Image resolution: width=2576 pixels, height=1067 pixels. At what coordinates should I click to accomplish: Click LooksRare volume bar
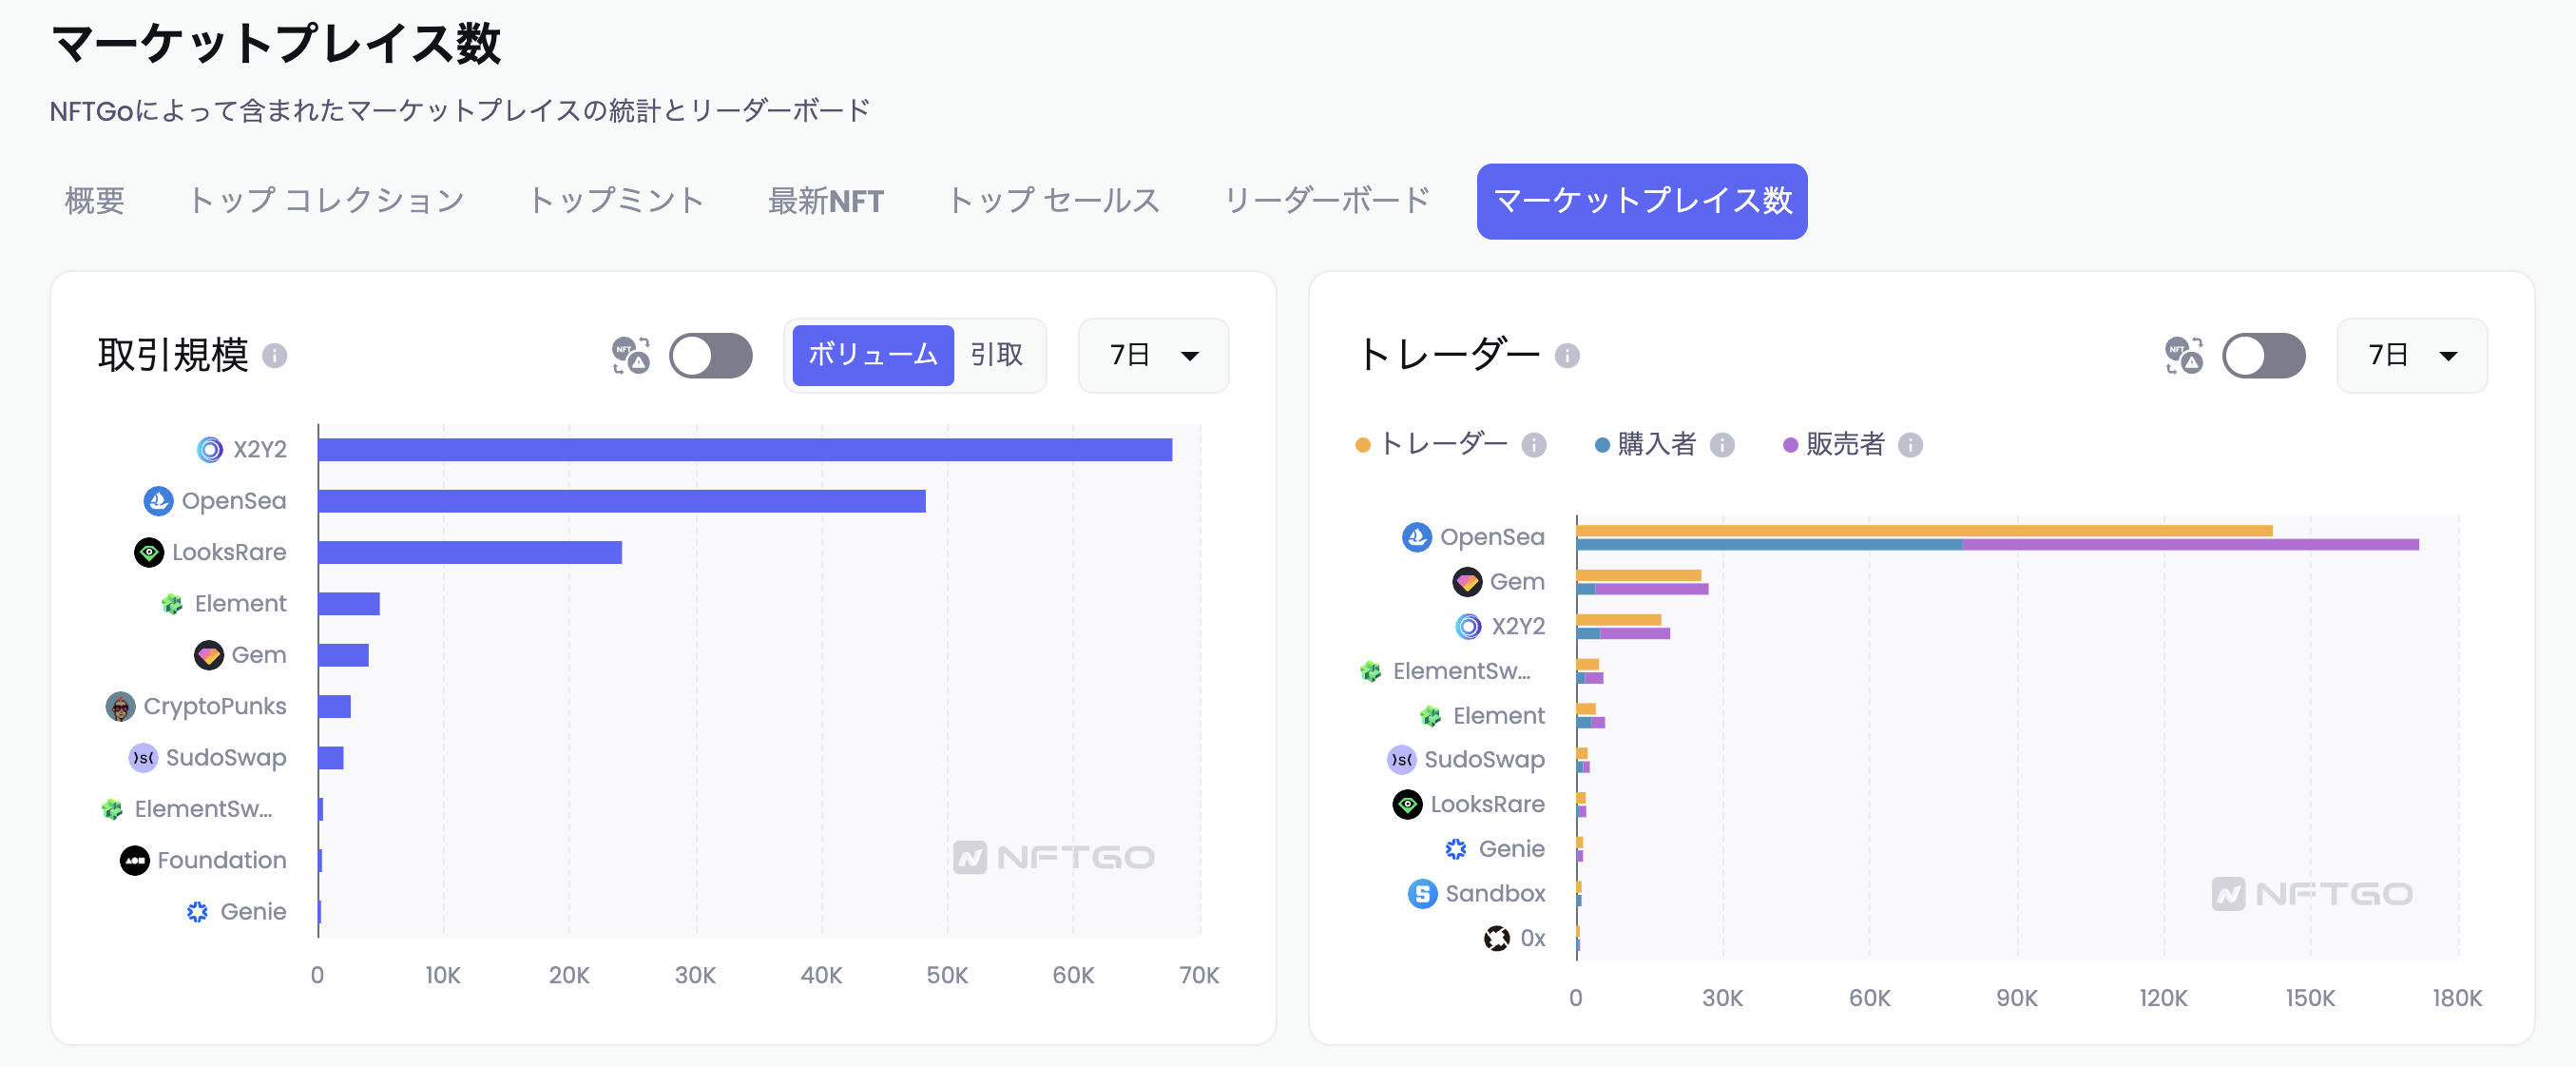point(470,552)
